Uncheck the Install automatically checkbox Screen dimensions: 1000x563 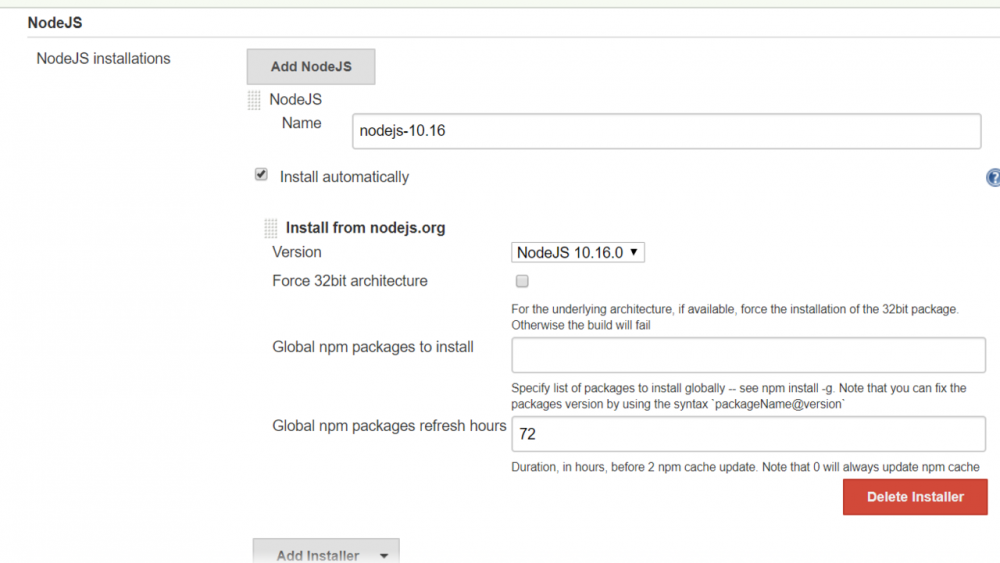coord(261,175)
